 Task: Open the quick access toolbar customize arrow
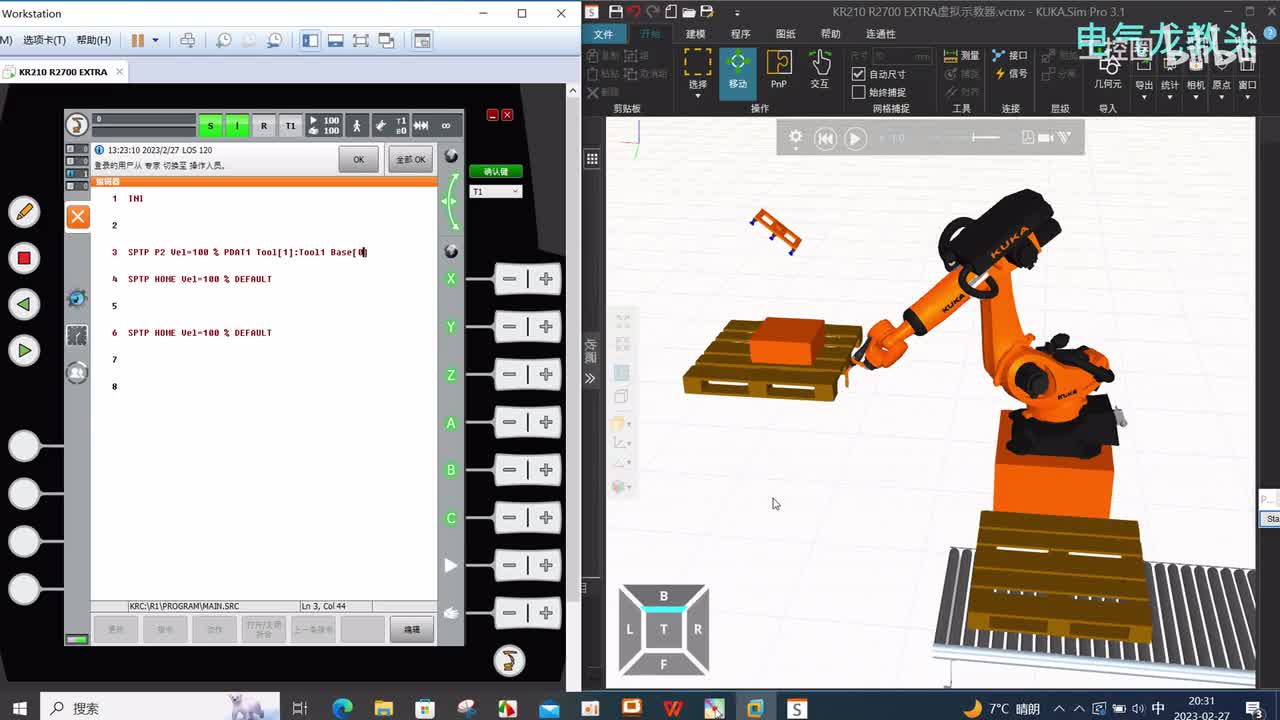pyautogui.click(x=737, y=13)
